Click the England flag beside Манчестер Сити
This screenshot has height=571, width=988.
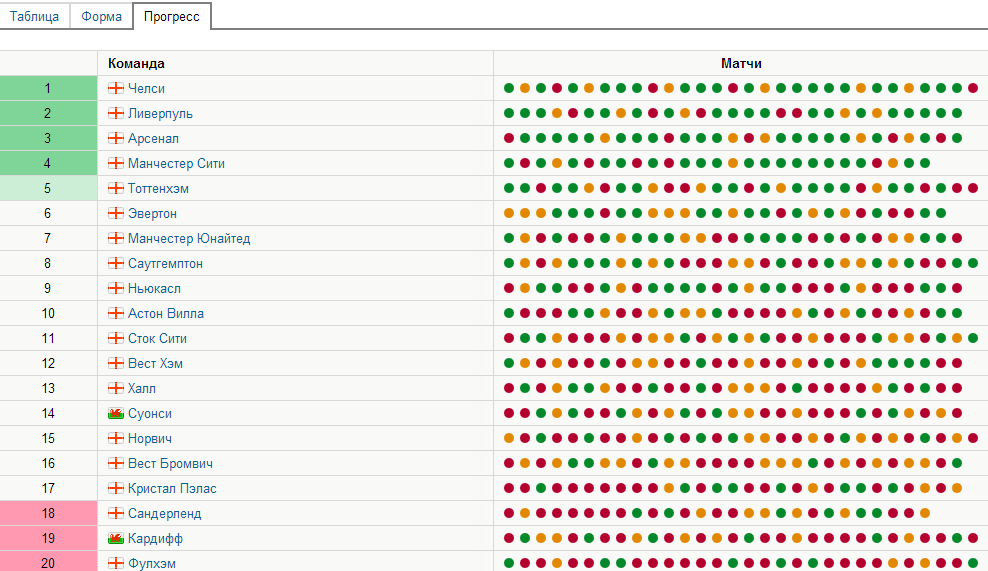coord(116,163)
